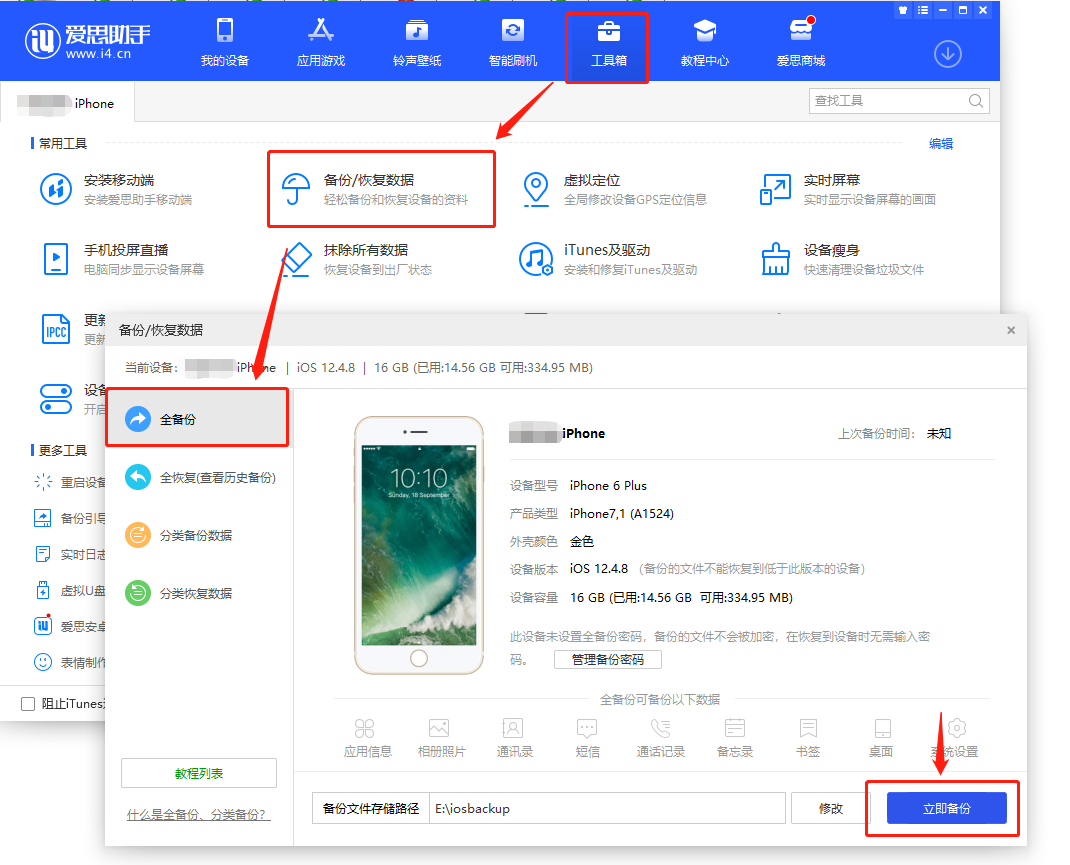Click the 产品类型 value iPhone7,1 (A1524)
1070x865 pixels.
click(622, 514)
